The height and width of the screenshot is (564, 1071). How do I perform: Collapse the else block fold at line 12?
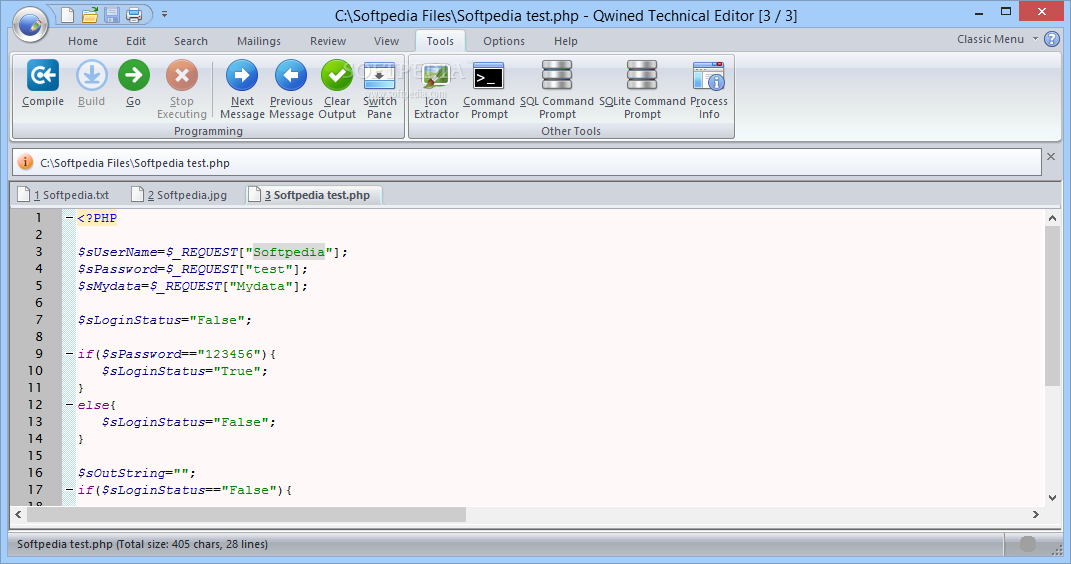pos(69,405)
